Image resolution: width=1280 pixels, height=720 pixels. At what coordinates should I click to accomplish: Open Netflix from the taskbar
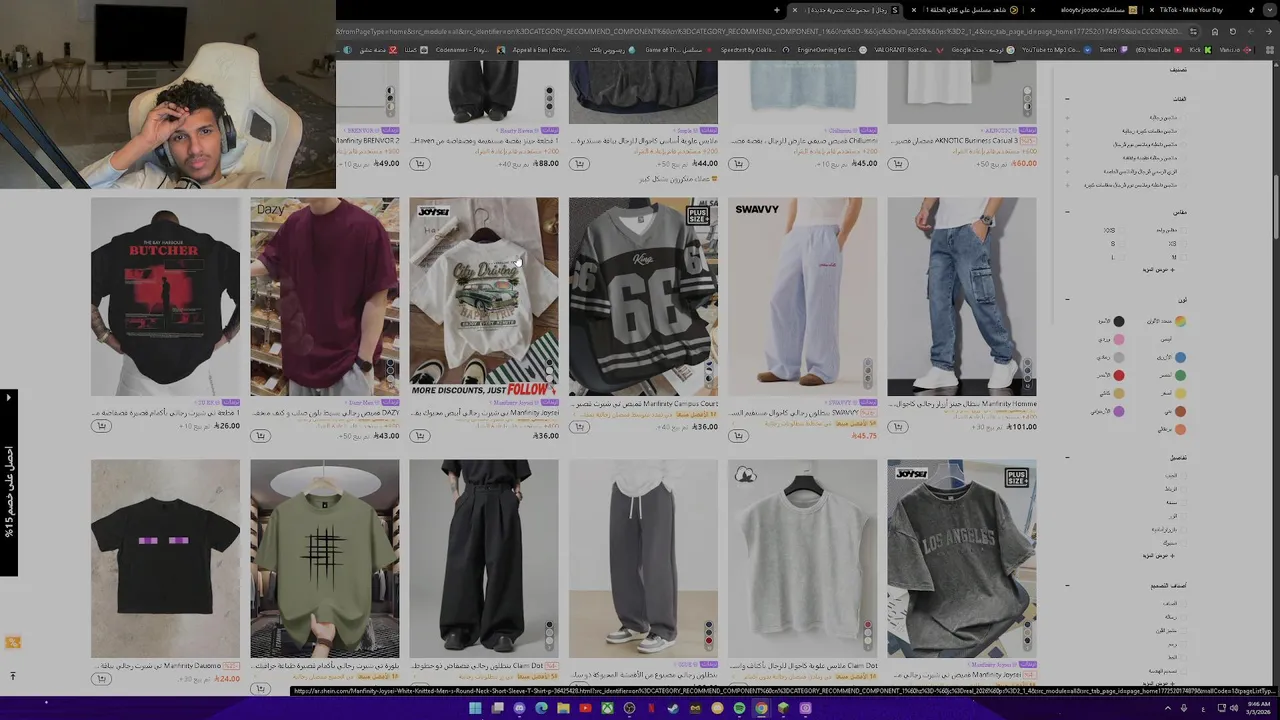(651, 708)
